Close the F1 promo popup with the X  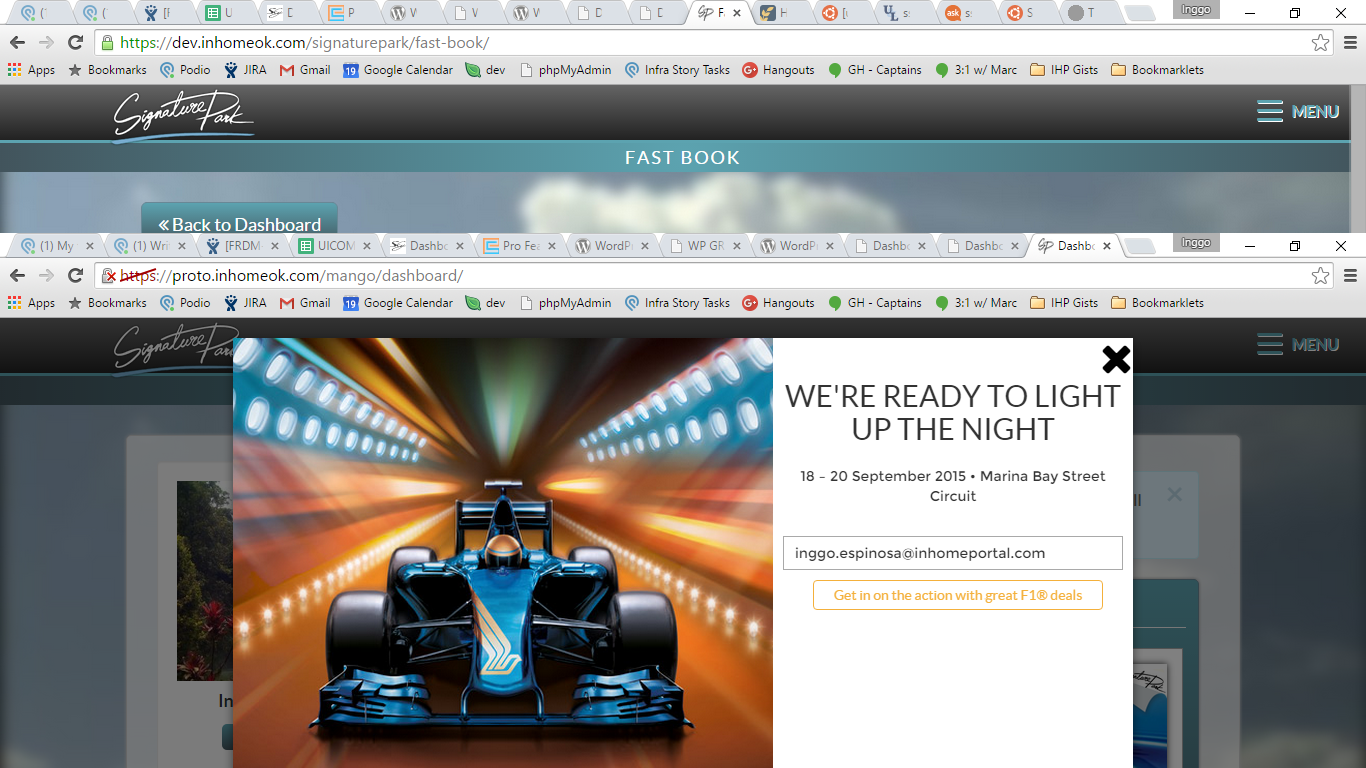point(1116,359)
